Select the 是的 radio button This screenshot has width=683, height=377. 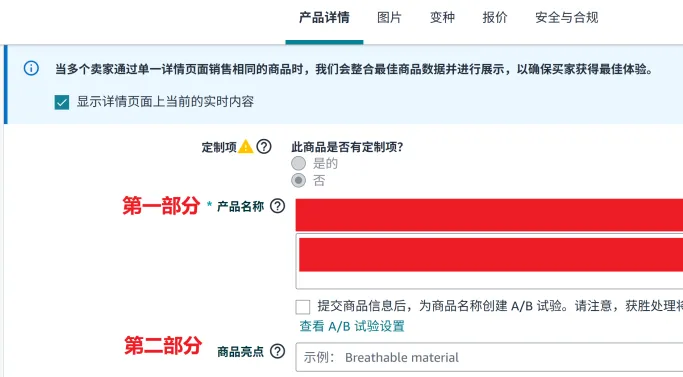pos(298,163)
